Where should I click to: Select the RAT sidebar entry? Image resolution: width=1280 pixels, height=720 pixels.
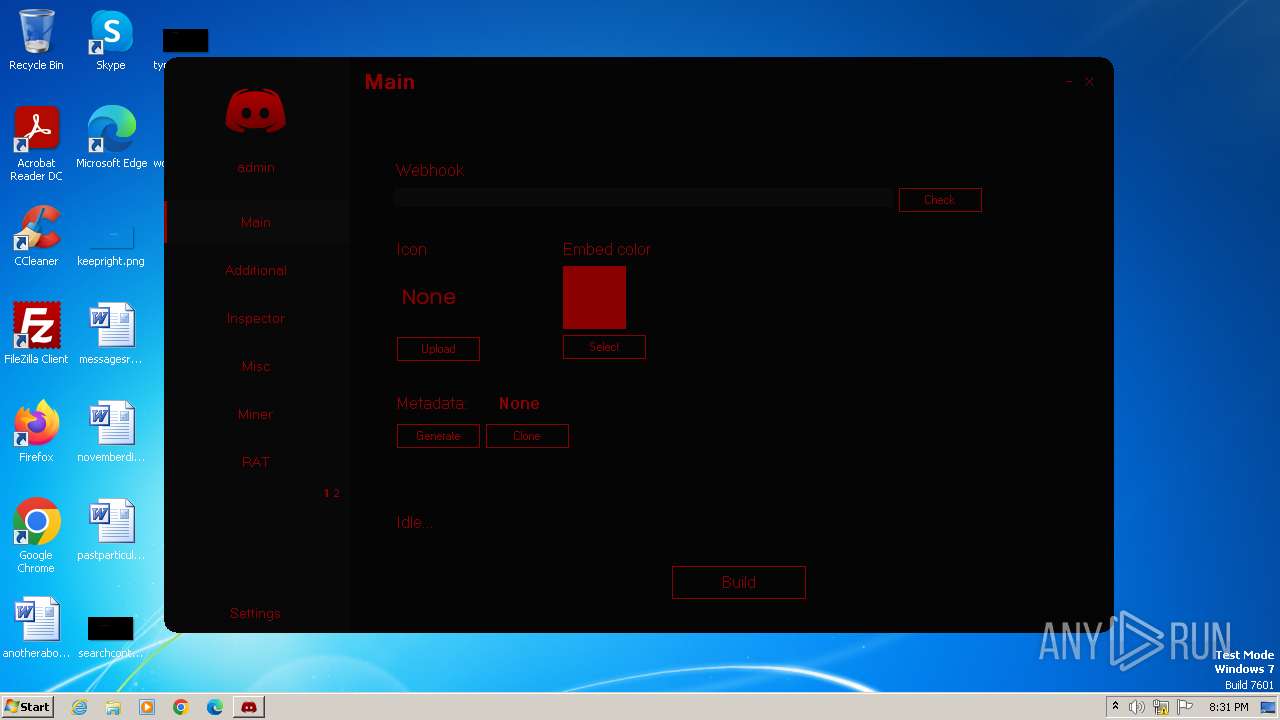tap(256, 462)
